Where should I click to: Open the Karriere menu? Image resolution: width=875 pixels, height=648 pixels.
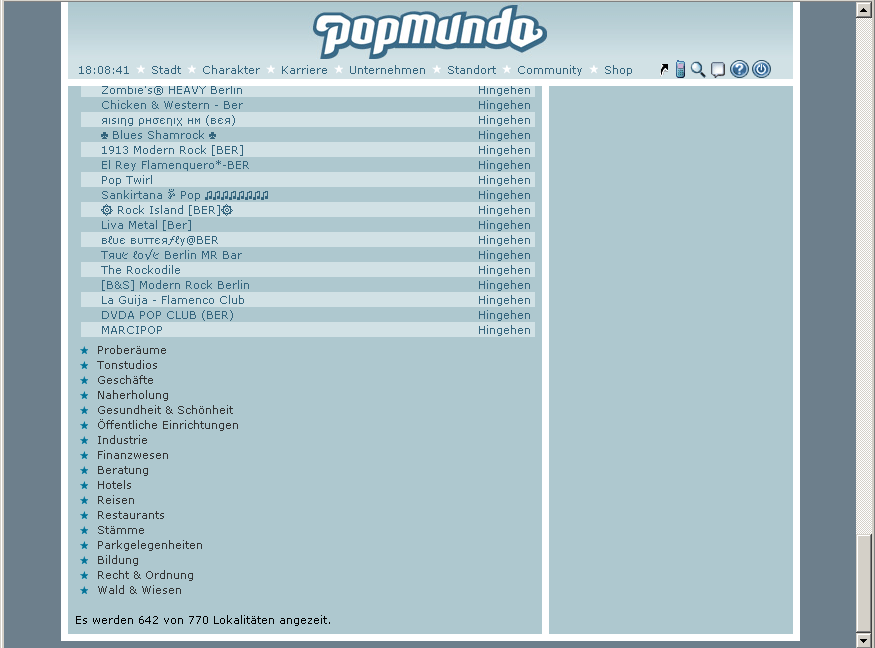coord(304,70)
